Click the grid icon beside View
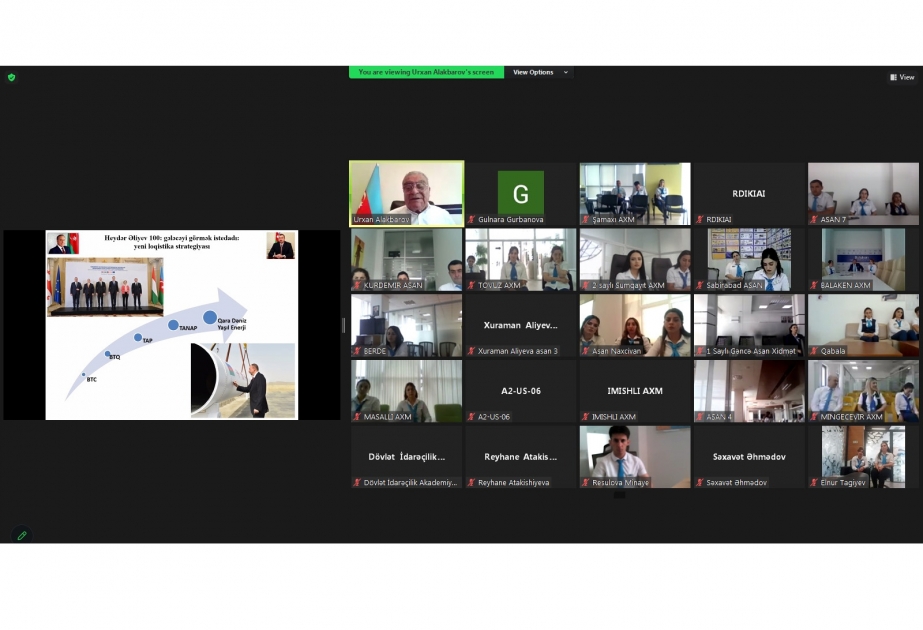The image size is (923, 630). [x=893, y=77]
